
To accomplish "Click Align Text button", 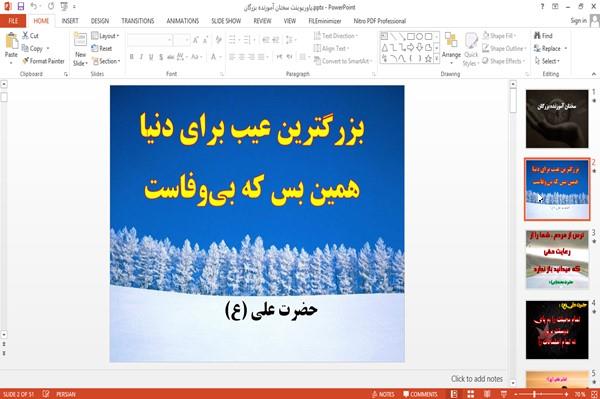I will click(331, 48).
